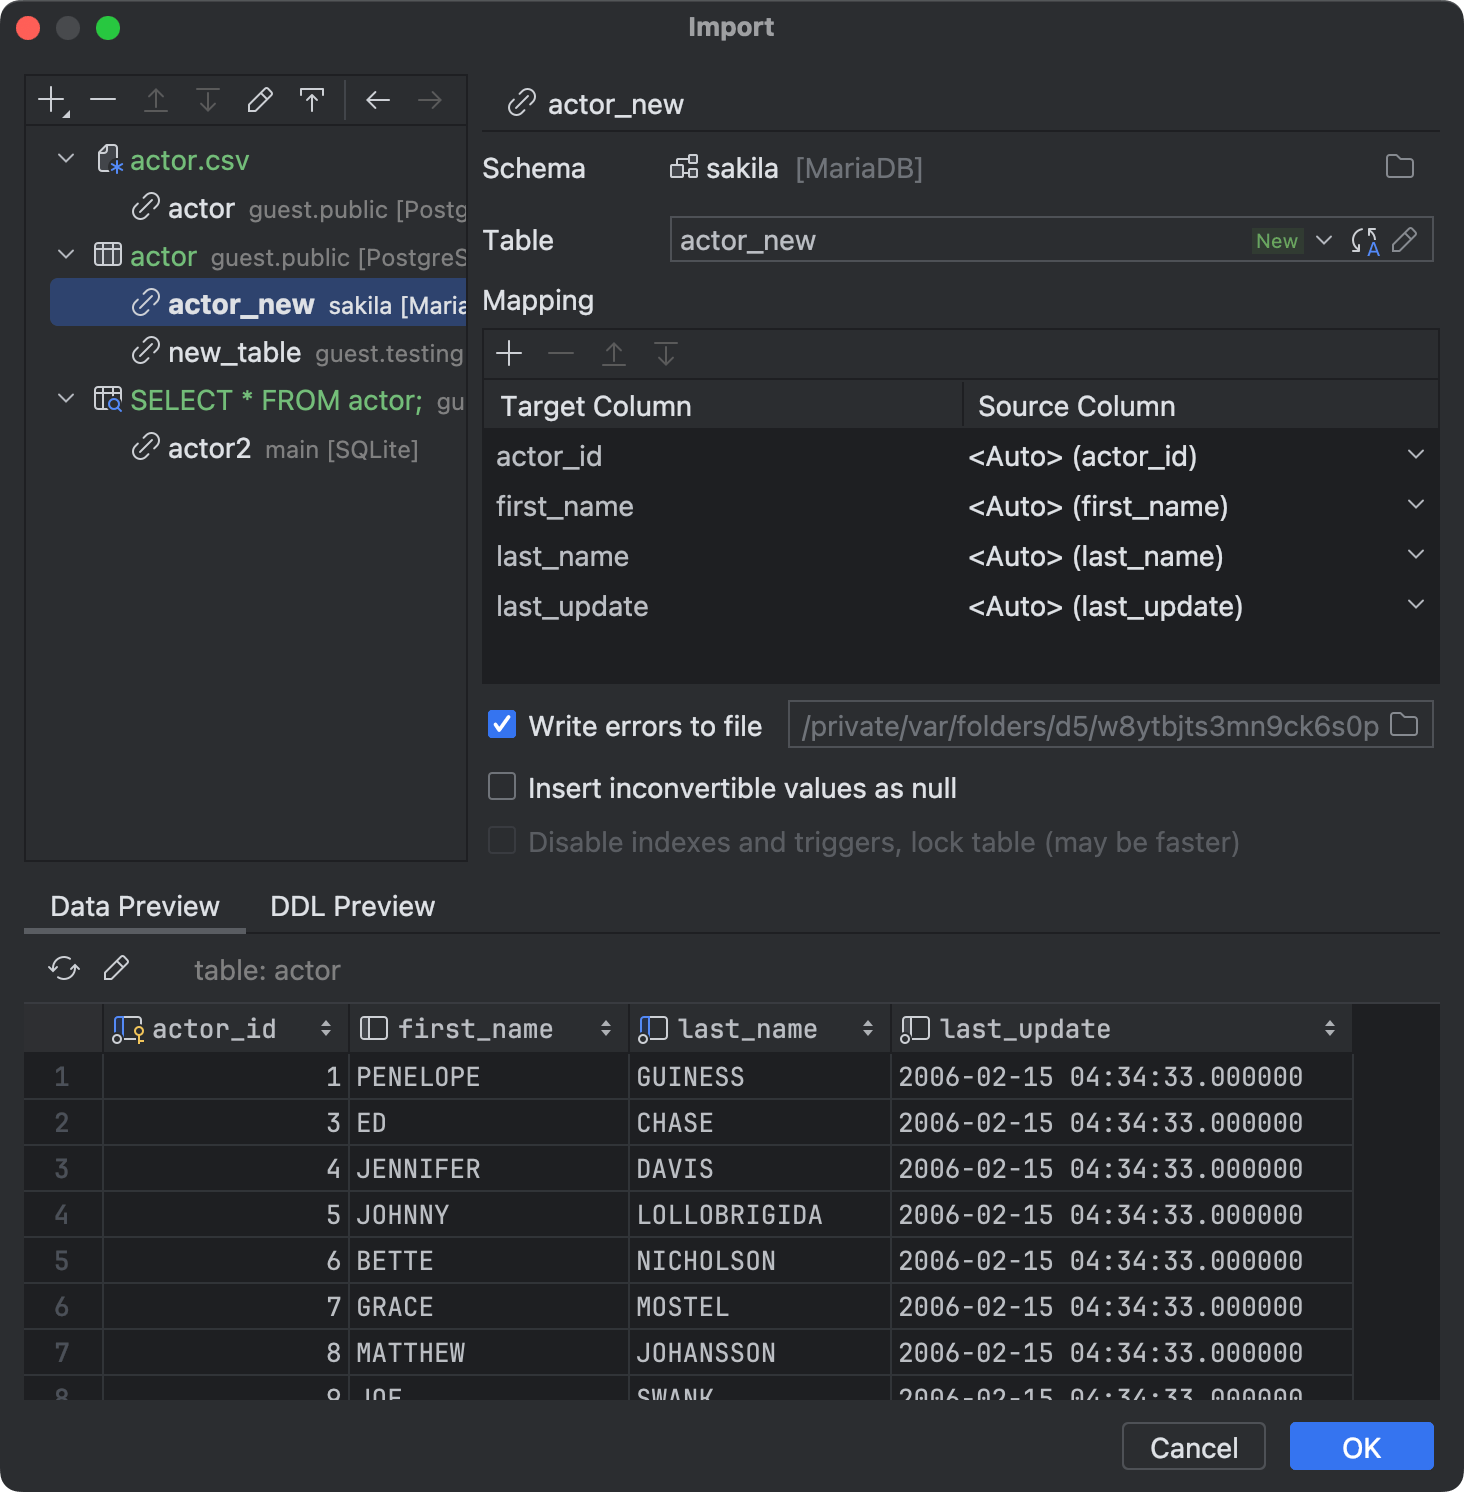Viewport: 1464px width, 1492px height.
Task: Click the pencil icon beside the Table field
Action: point(1406,239)
